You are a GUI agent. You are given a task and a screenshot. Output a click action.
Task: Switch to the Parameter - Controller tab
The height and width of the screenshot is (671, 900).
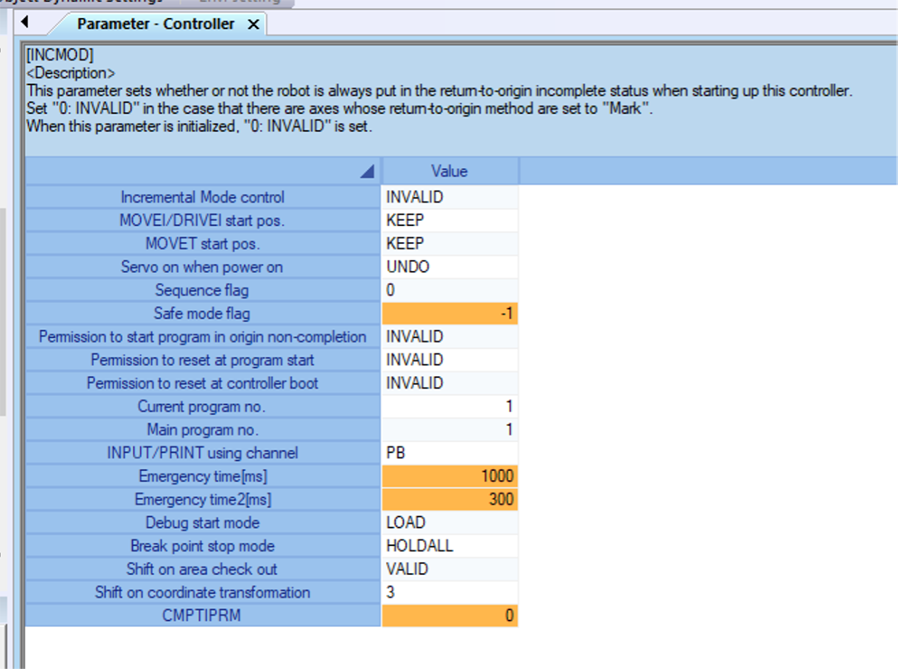click(x=155, y=24)
